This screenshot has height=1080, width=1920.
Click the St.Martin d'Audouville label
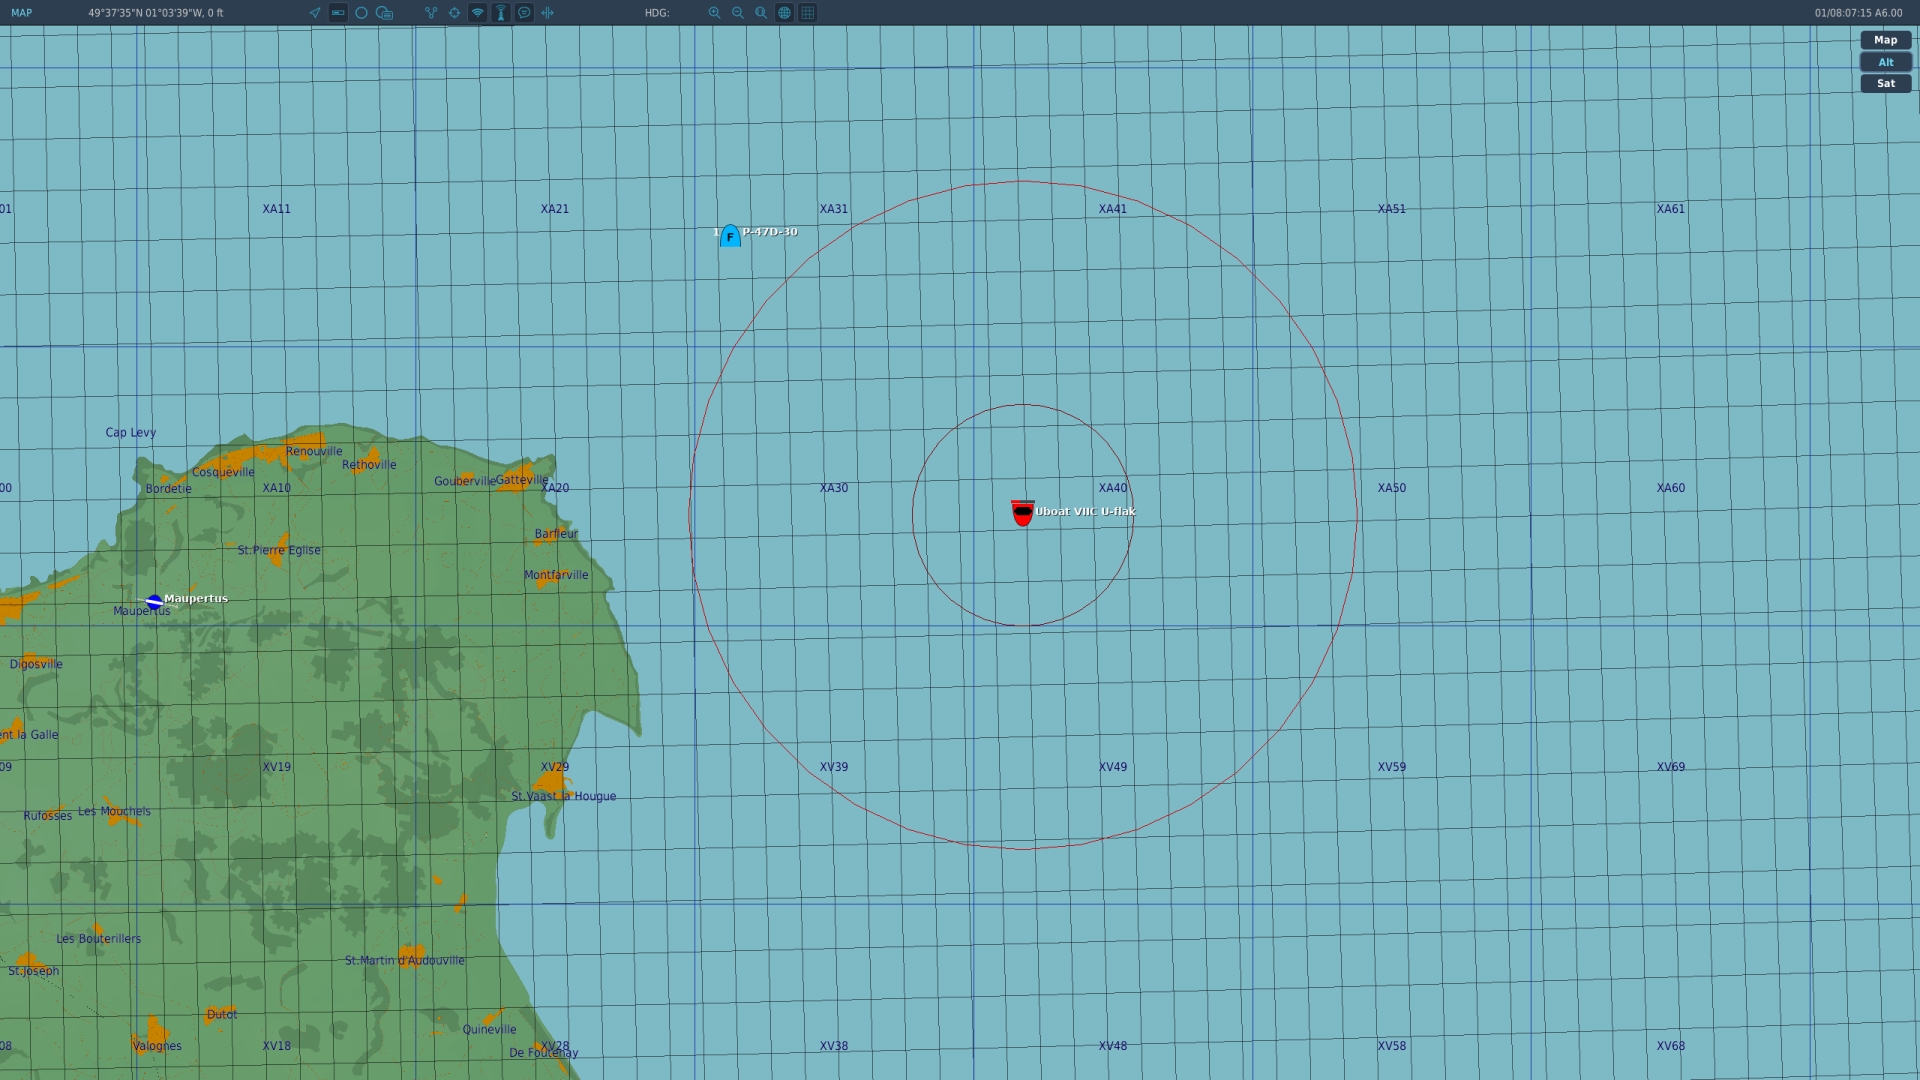pyautogui.click(x=405, y=961)
